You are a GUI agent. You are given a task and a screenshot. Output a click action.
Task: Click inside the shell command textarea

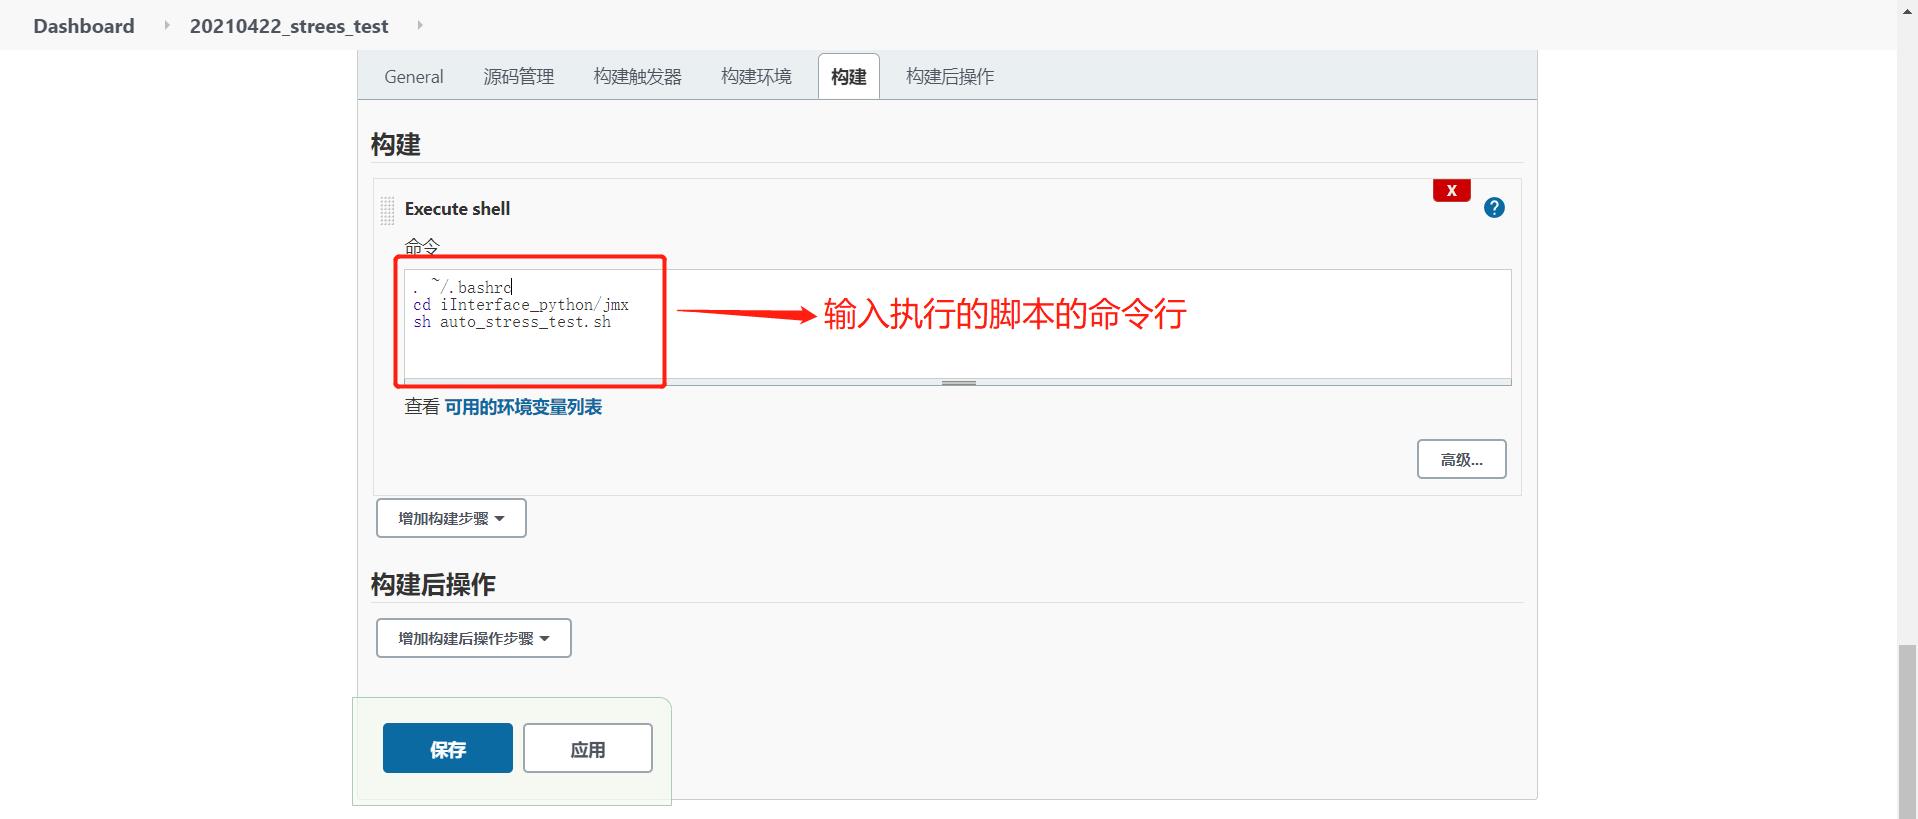tap(958, 324)
